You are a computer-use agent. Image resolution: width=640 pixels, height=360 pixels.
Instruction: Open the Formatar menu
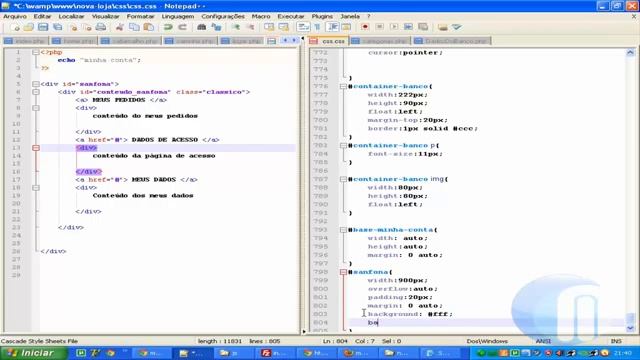(140, 16)
